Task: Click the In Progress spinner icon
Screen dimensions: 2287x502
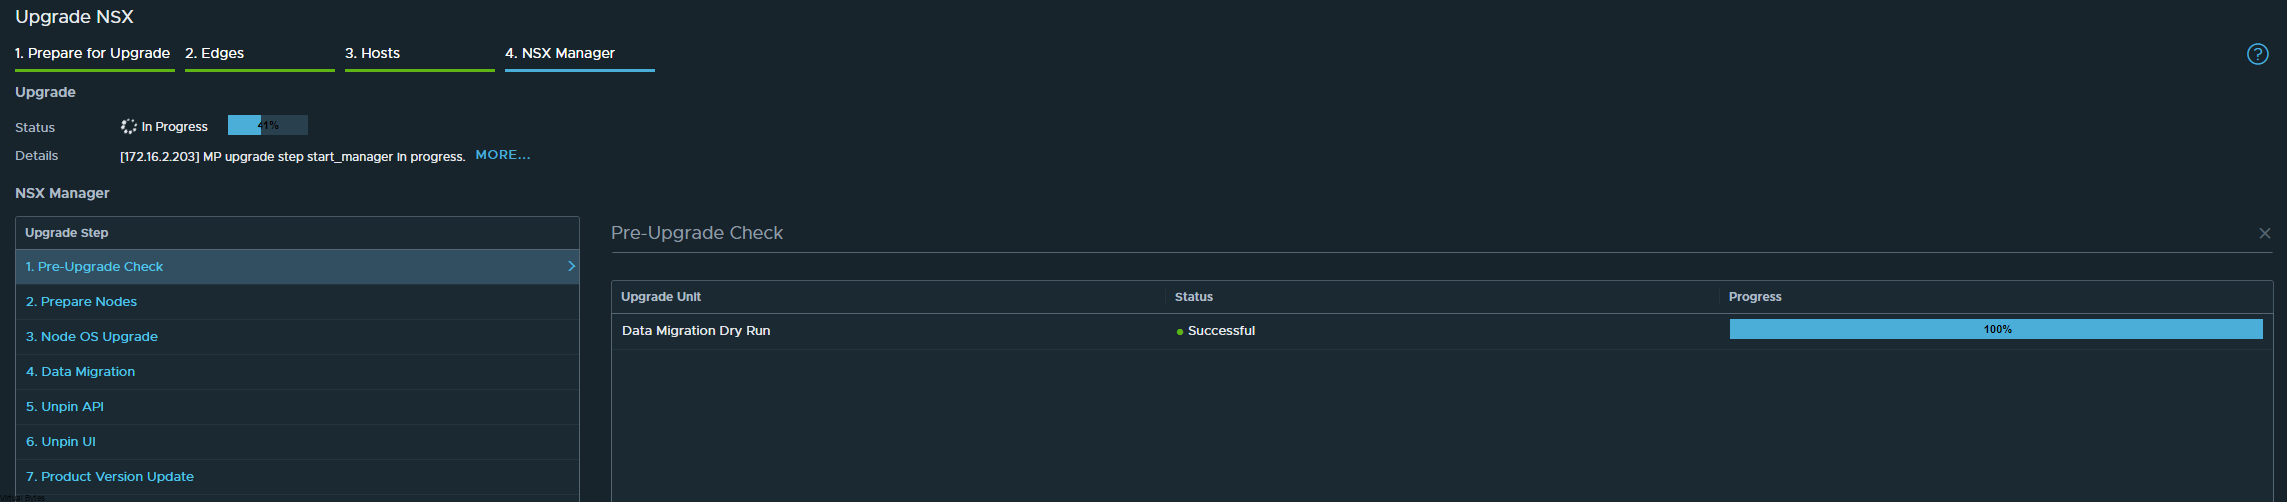Action: click(x=129, y=126)
